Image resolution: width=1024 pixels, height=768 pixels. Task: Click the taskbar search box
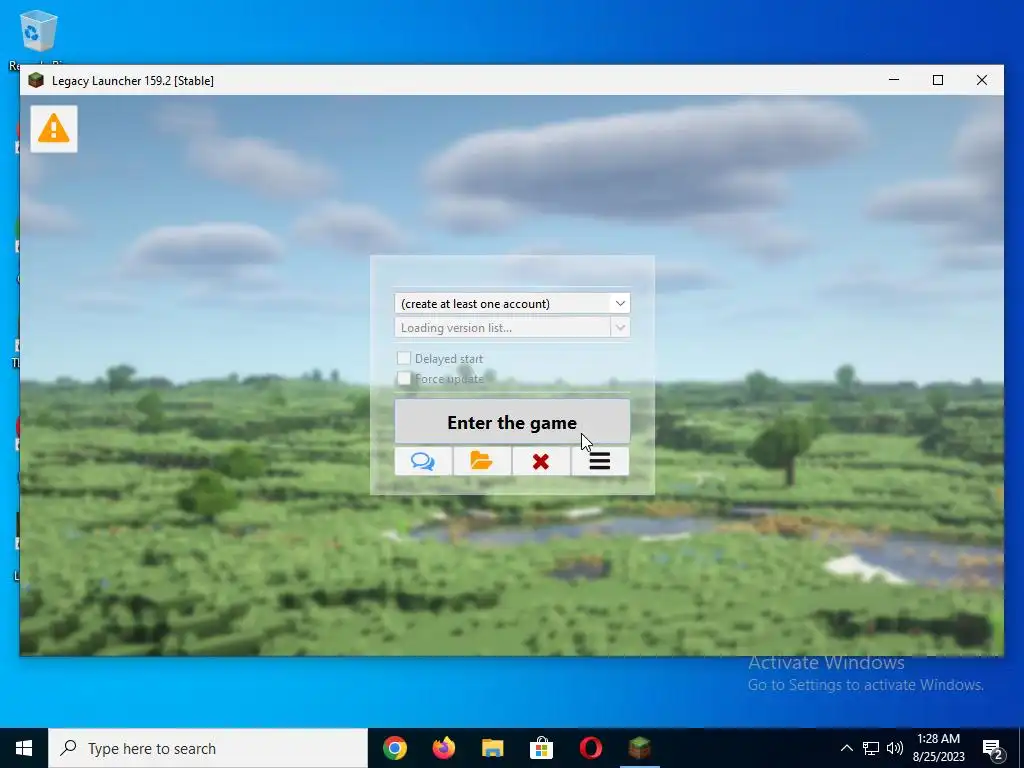[x=208, y=748]
